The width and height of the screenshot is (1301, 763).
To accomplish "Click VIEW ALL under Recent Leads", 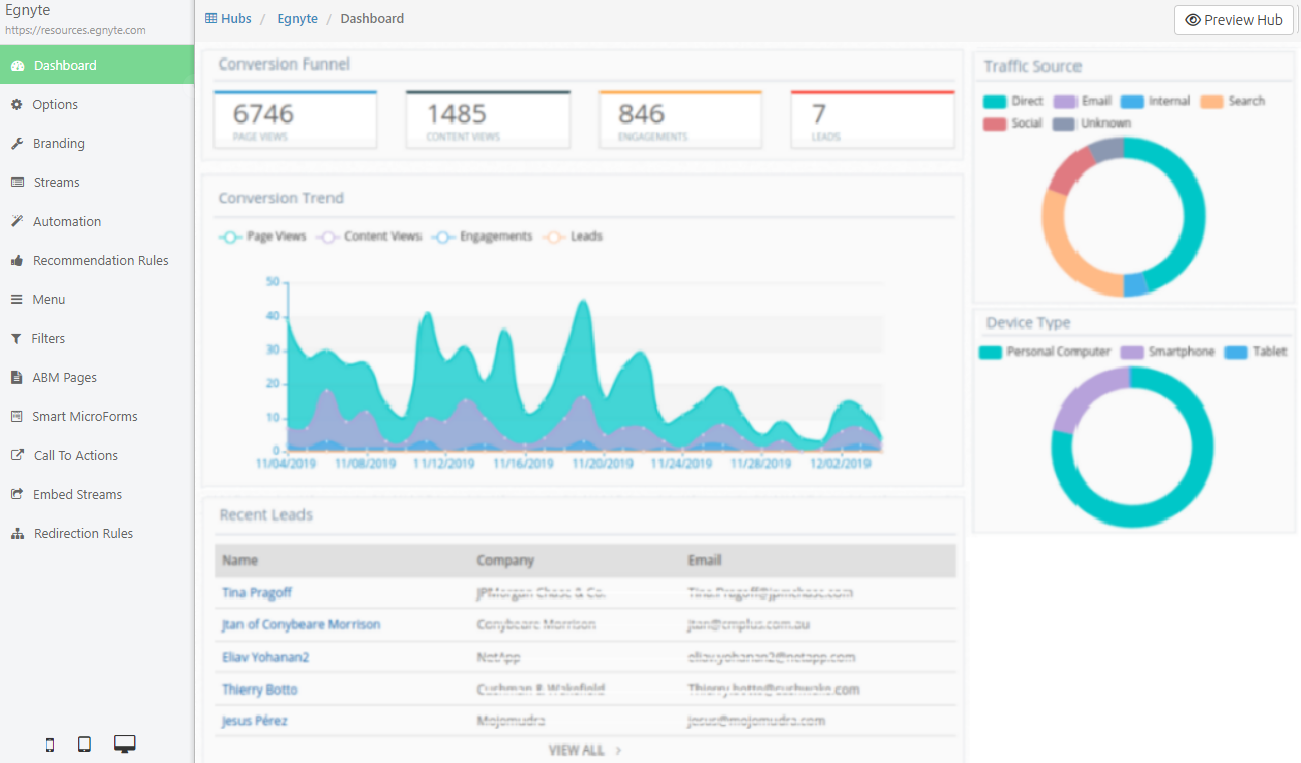I will click(585, 750).
